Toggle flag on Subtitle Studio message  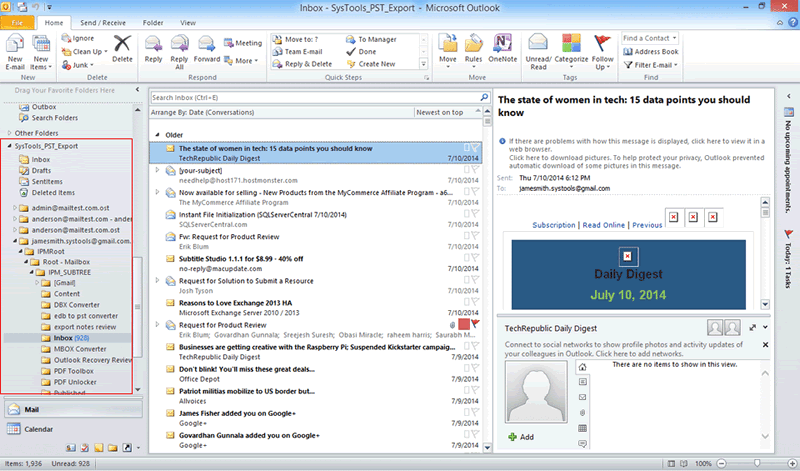pyautogui.click(x=475, y=258)
